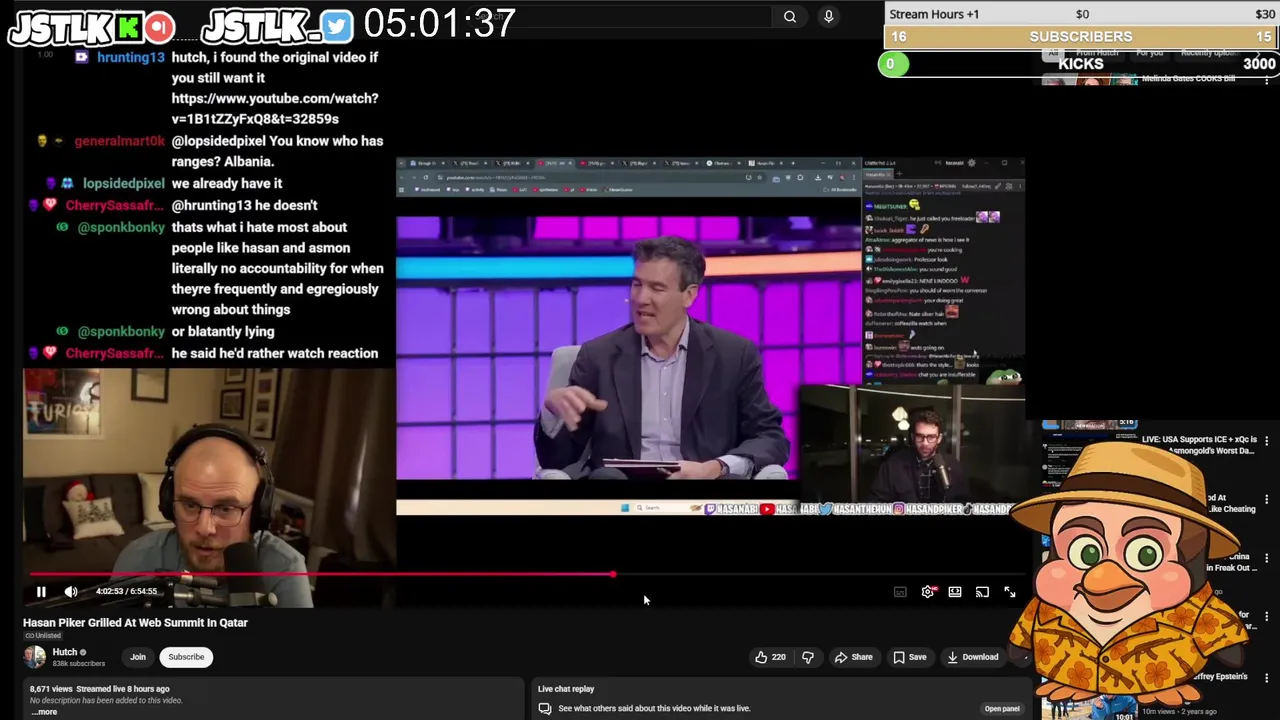The width and height of the screenshot is (1280, 720).
Task: Open options menu for 'Freak Out' video
Action: click(x=1266, y=558)
